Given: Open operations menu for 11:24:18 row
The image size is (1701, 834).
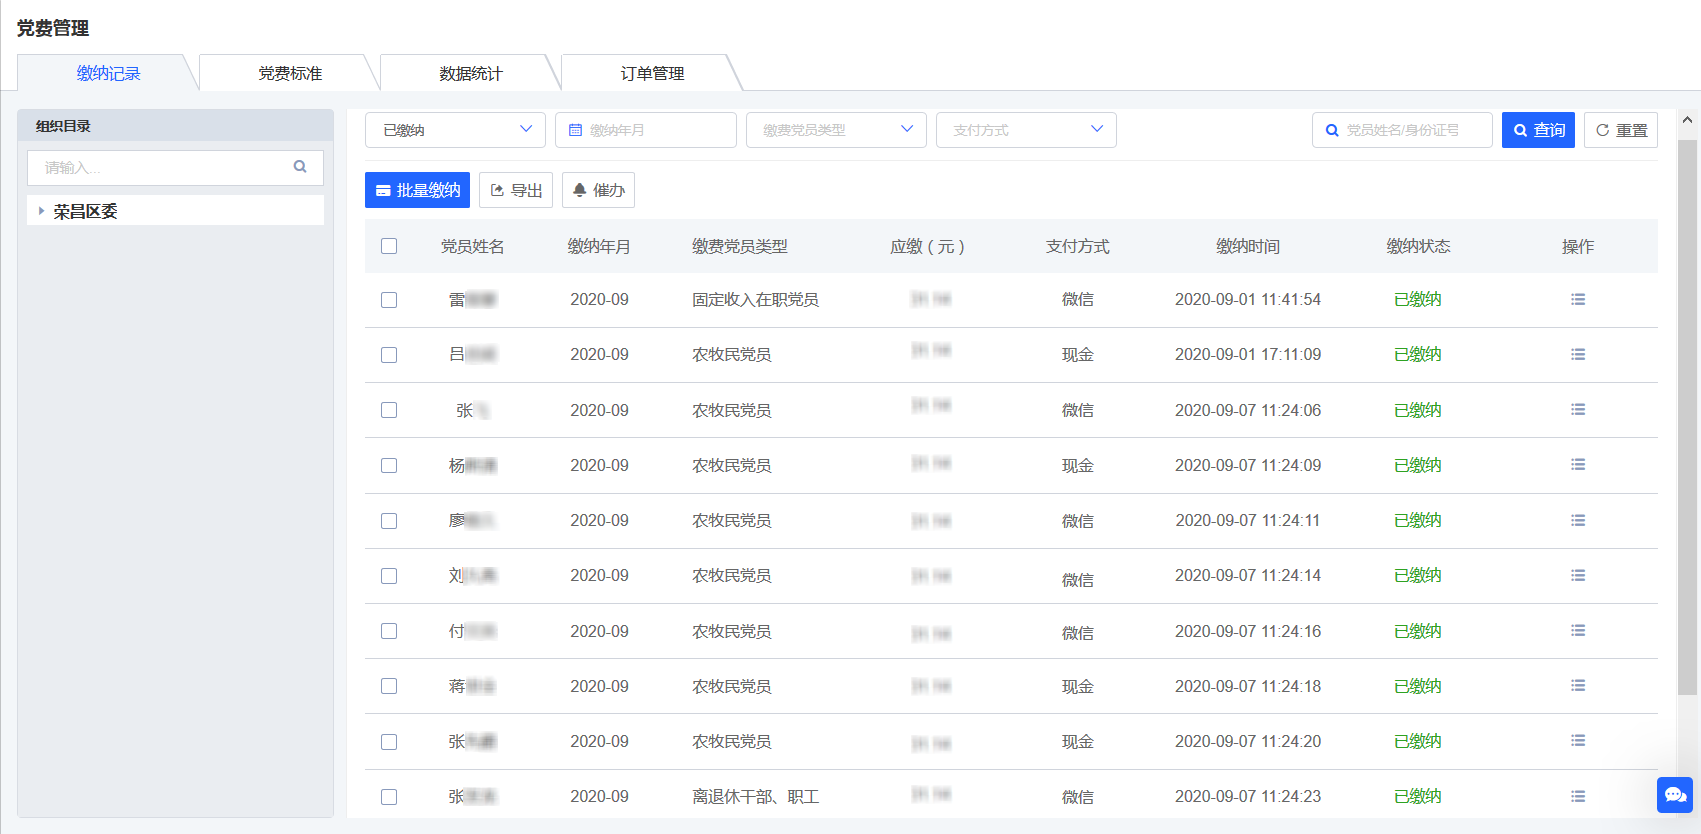Looking at the screenshot, I should point(1578,685).
